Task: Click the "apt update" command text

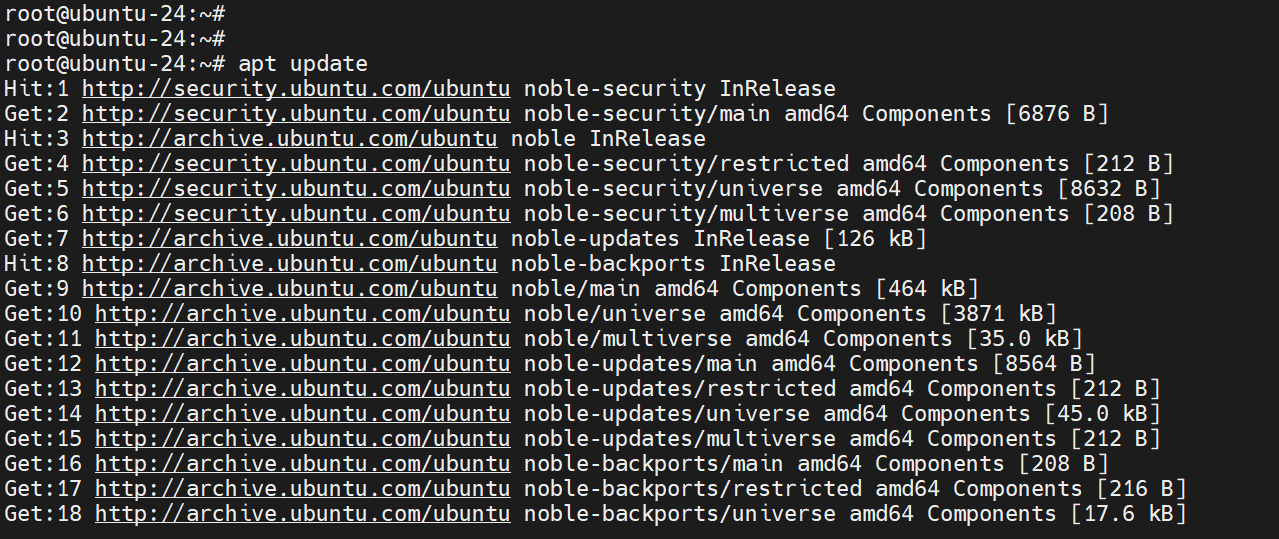Action: 303,63
